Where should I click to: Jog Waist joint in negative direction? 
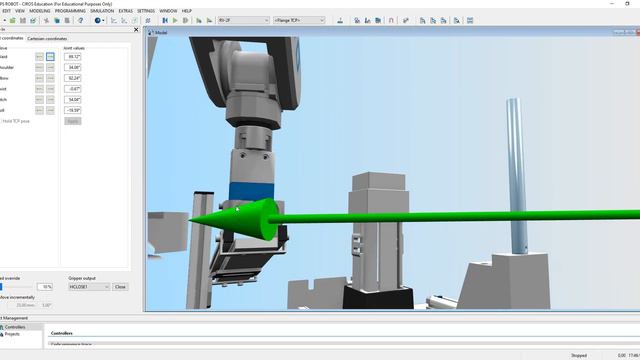pyautogui.click(x=39, y=57)
